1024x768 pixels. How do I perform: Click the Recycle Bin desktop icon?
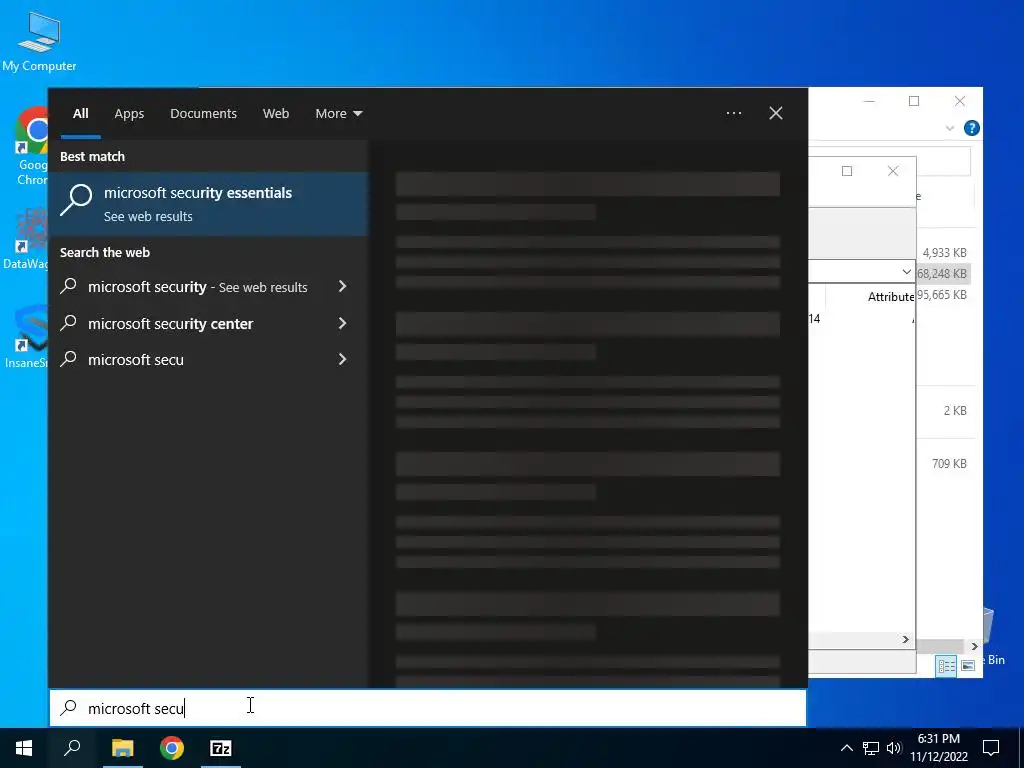tap(993, 637)
